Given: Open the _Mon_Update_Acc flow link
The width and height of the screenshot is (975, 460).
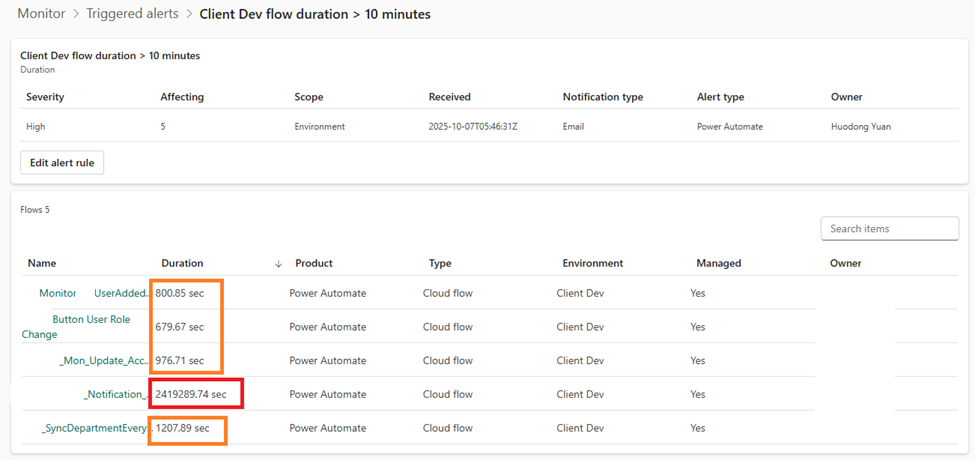Looking at the screenshot, I should pos(105,361).
